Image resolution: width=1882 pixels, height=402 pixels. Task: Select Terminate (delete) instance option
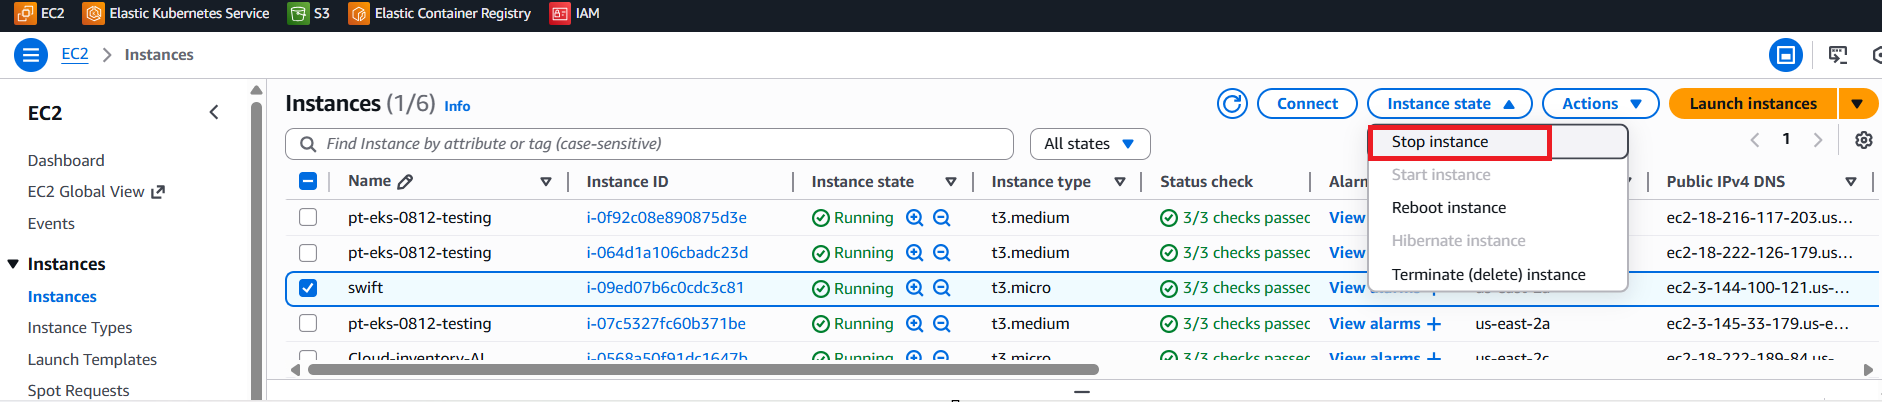pos(1488,275)
